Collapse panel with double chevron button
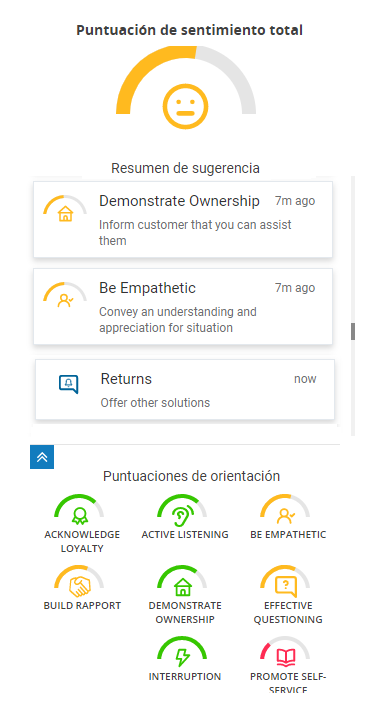The image size is (381, 706). tap(42, 457)
